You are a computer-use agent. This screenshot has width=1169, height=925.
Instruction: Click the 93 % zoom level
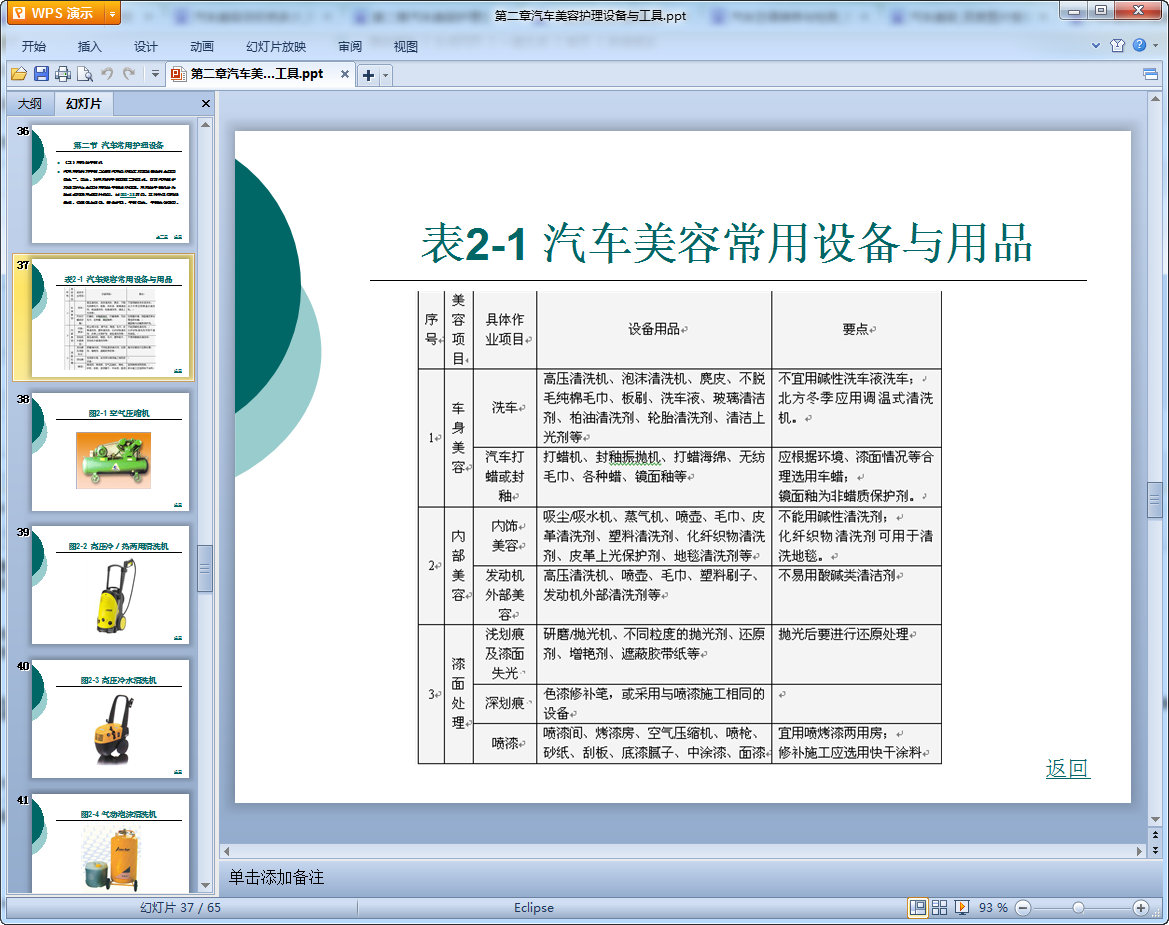pos(993,907)
